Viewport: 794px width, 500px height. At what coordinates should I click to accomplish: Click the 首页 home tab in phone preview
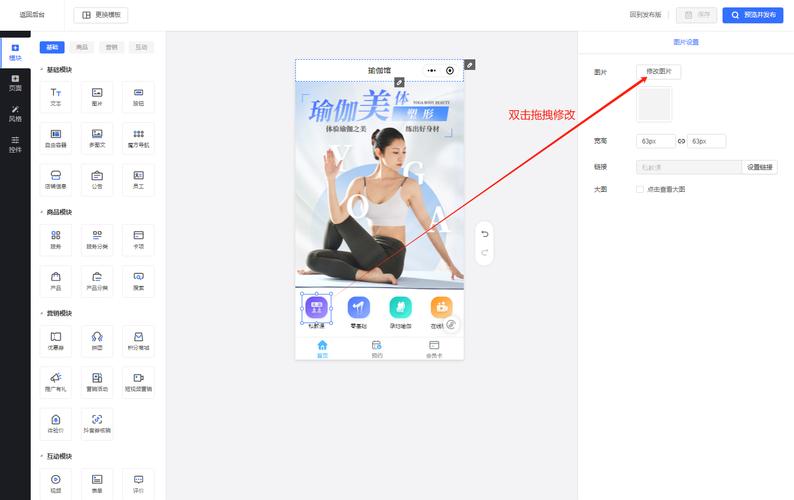322,349
